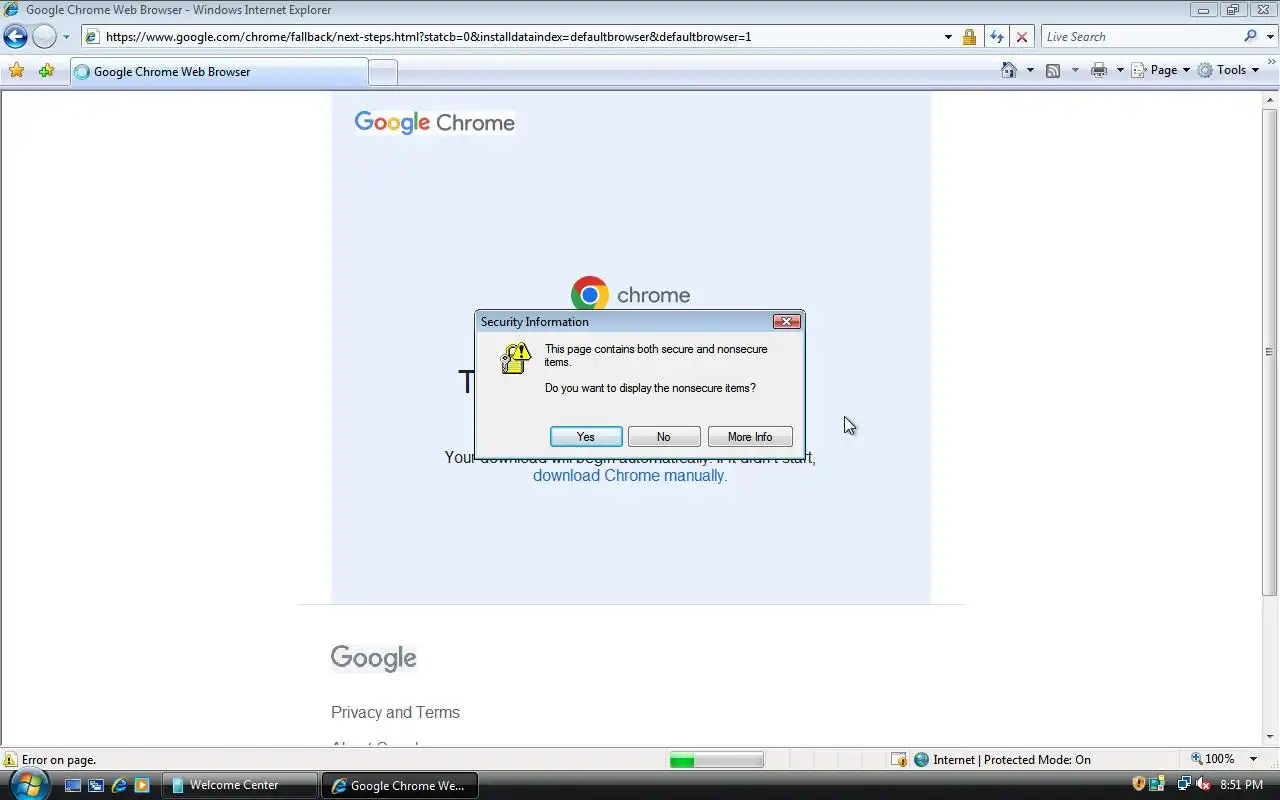This screenshot has height=800, width=1280.
Task: Click the network connection tray icon
Action: pyautogui.click(x=1184, y=785)
